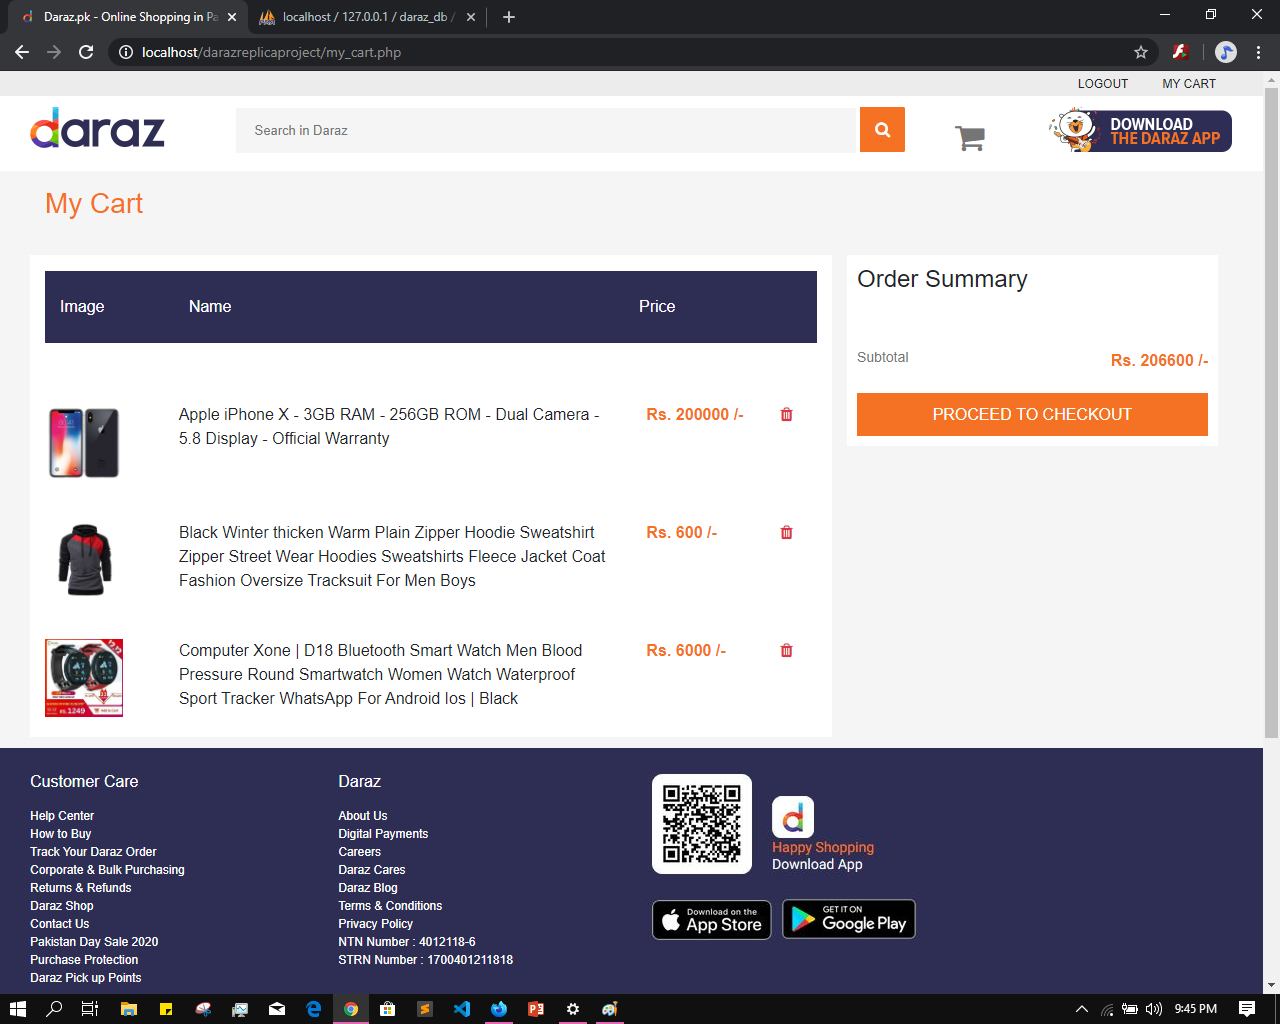This screenshot has height=1024, width=1280.
Task: Switch to the localhost phpMyAdmin daraz_db tab
Action: pos(367,17)
